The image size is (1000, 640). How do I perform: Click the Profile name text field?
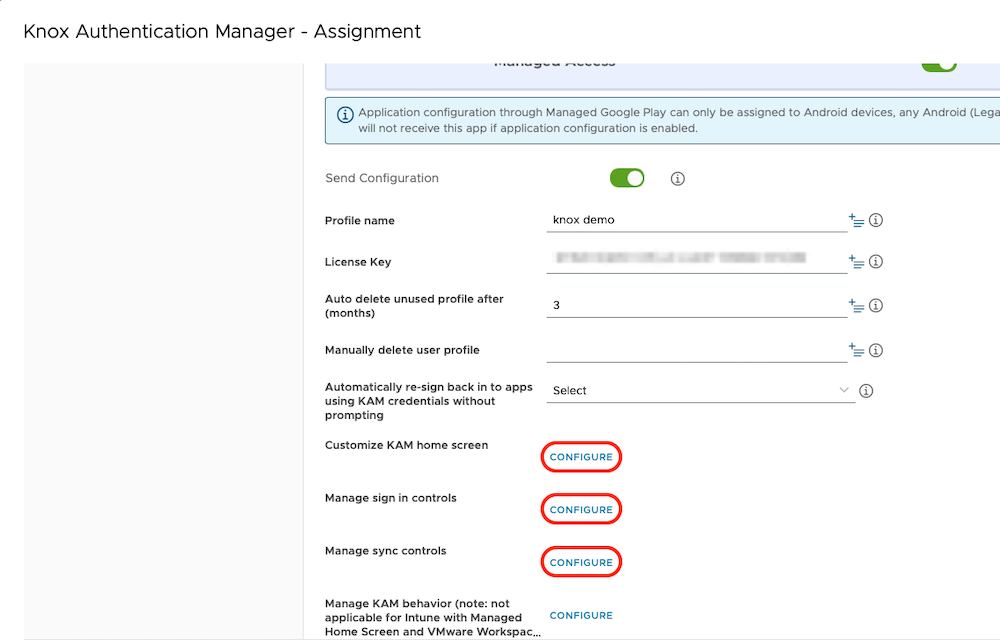696,220
